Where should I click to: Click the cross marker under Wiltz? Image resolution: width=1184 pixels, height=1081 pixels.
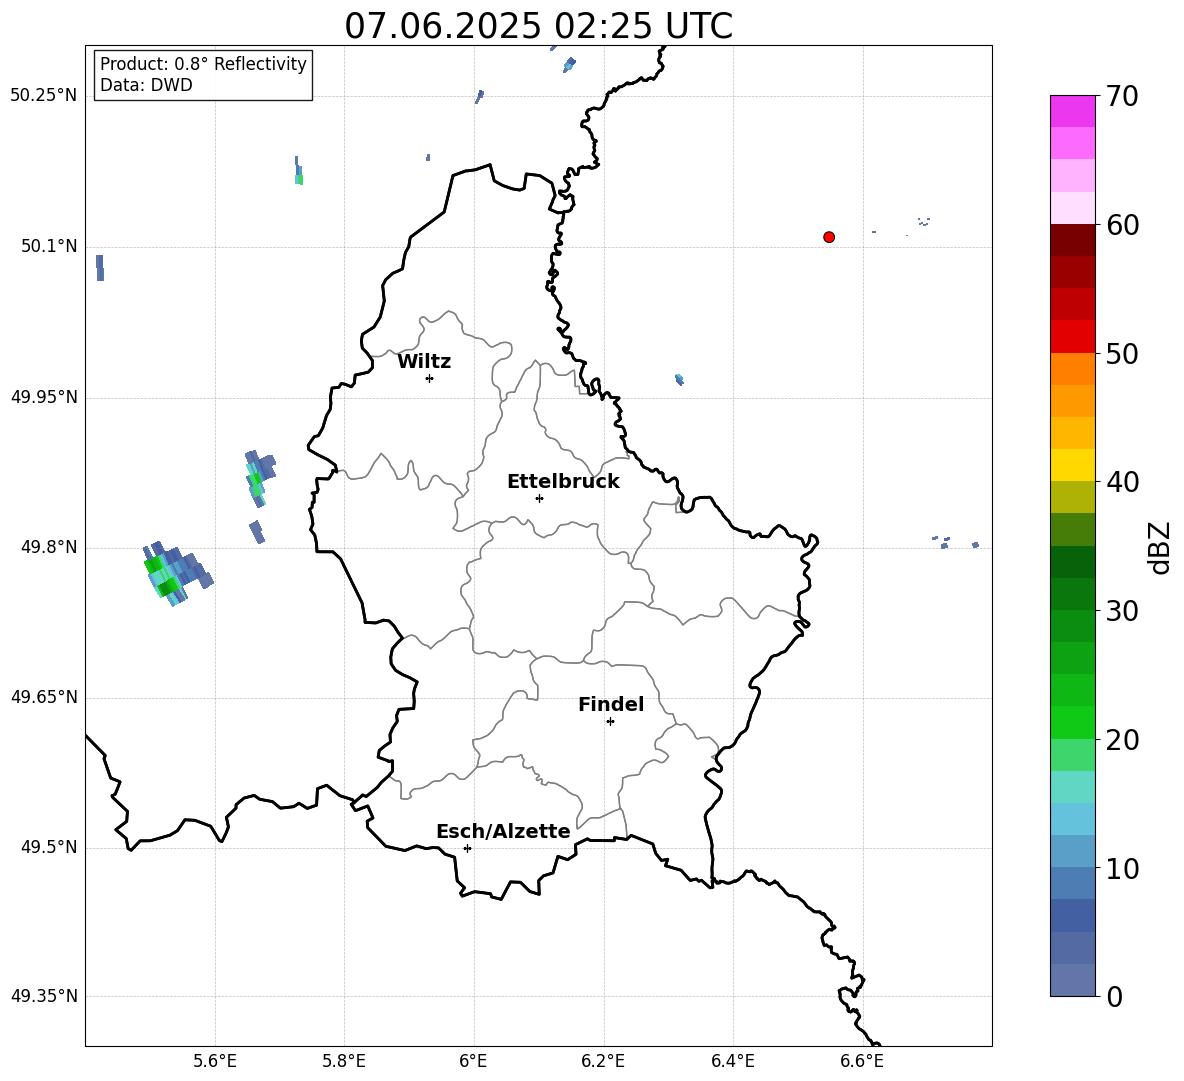429,378
